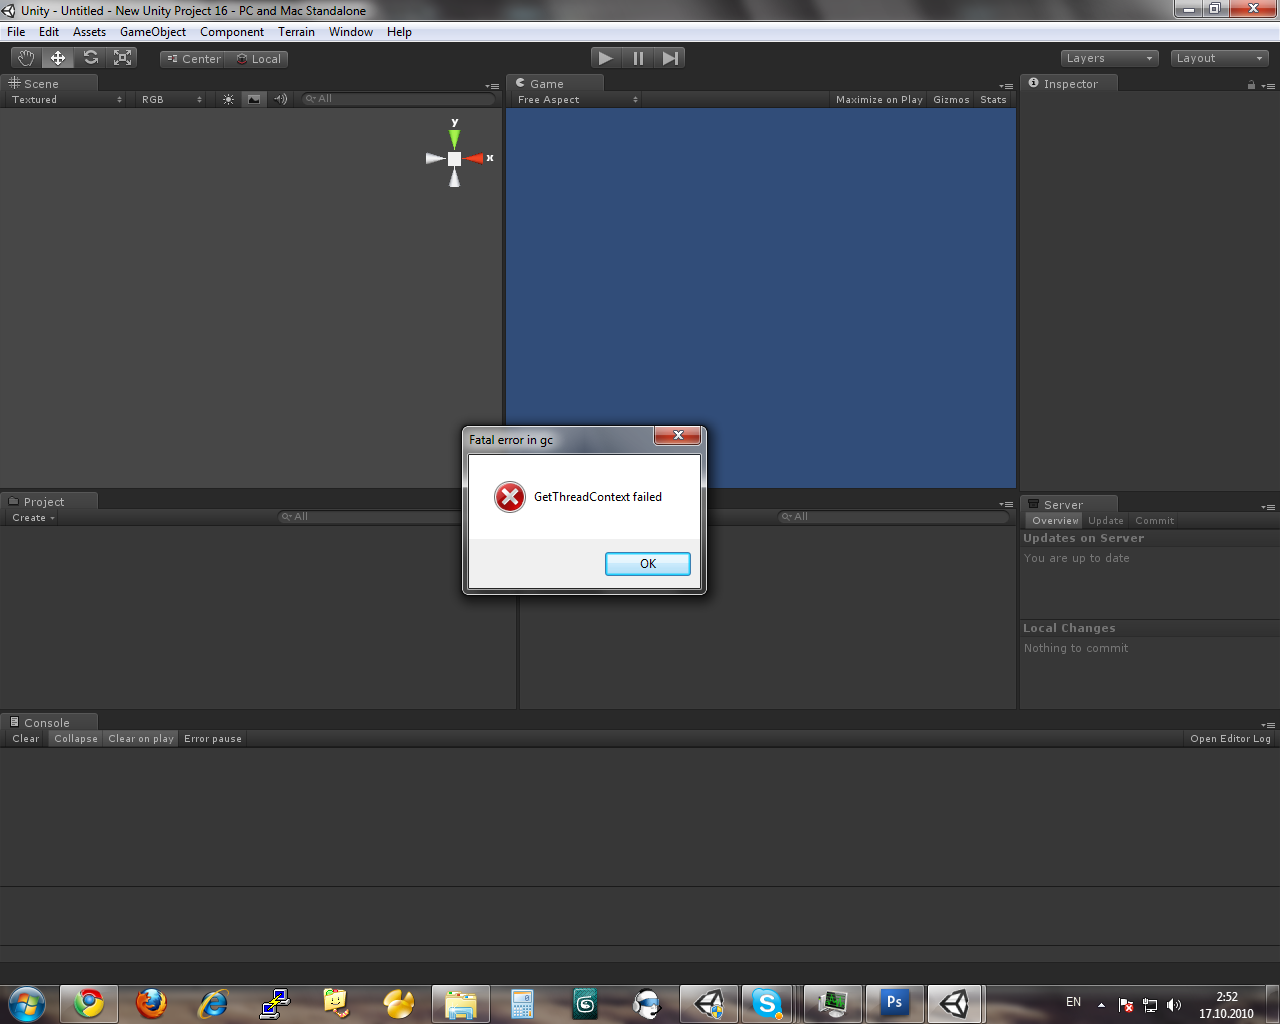Toggle scene skybox and effects overlay icon

point(254,99)
